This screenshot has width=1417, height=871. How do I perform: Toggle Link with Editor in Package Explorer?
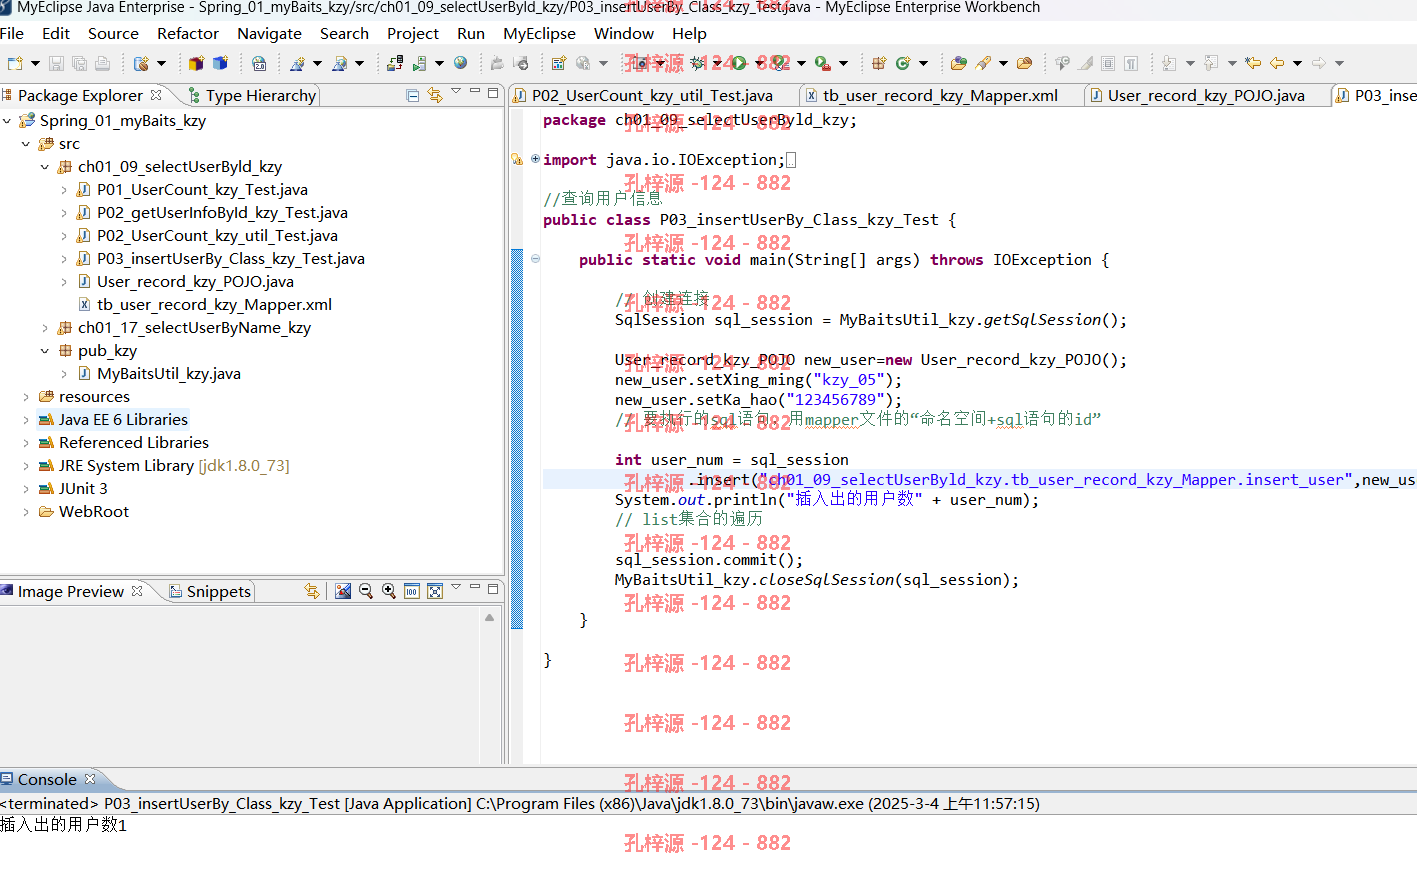pyautogui.click(x=435, y=95)
